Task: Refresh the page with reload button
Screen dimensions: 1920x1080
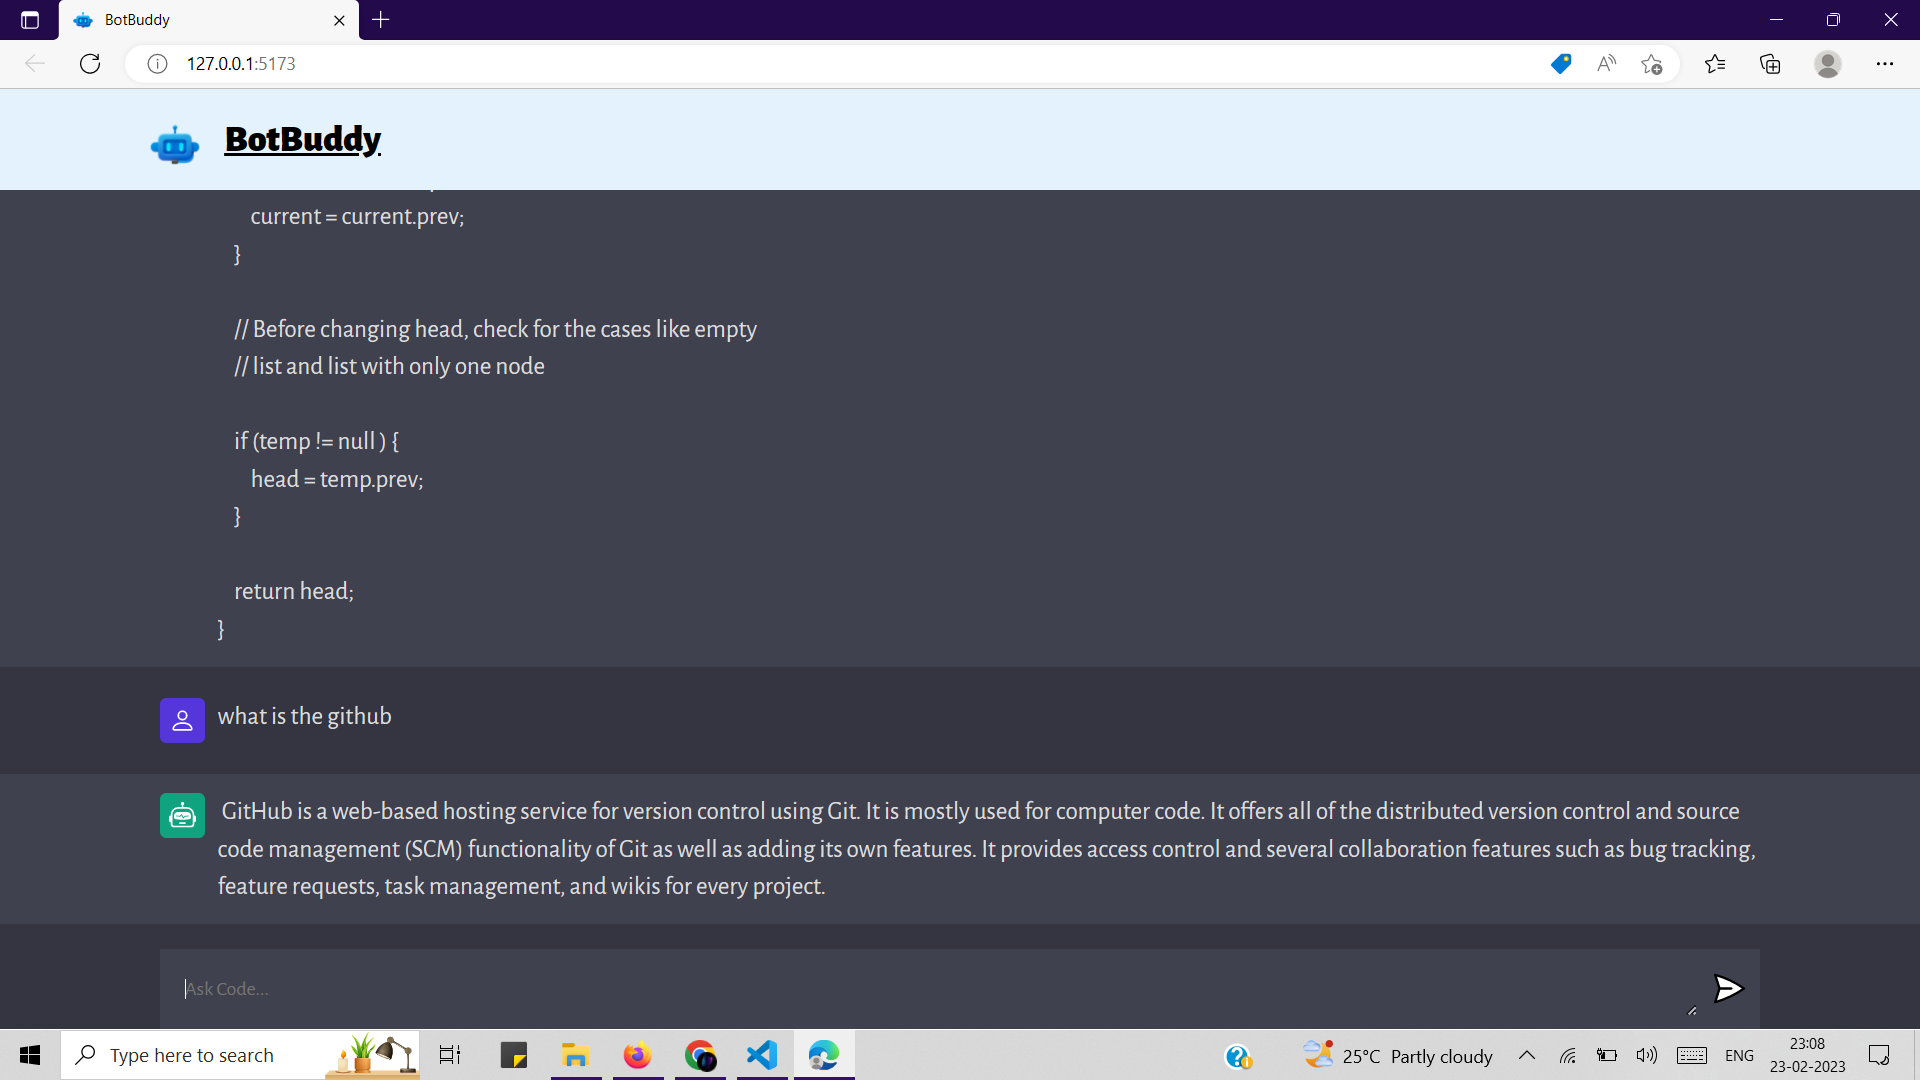Action: [90, 64]
